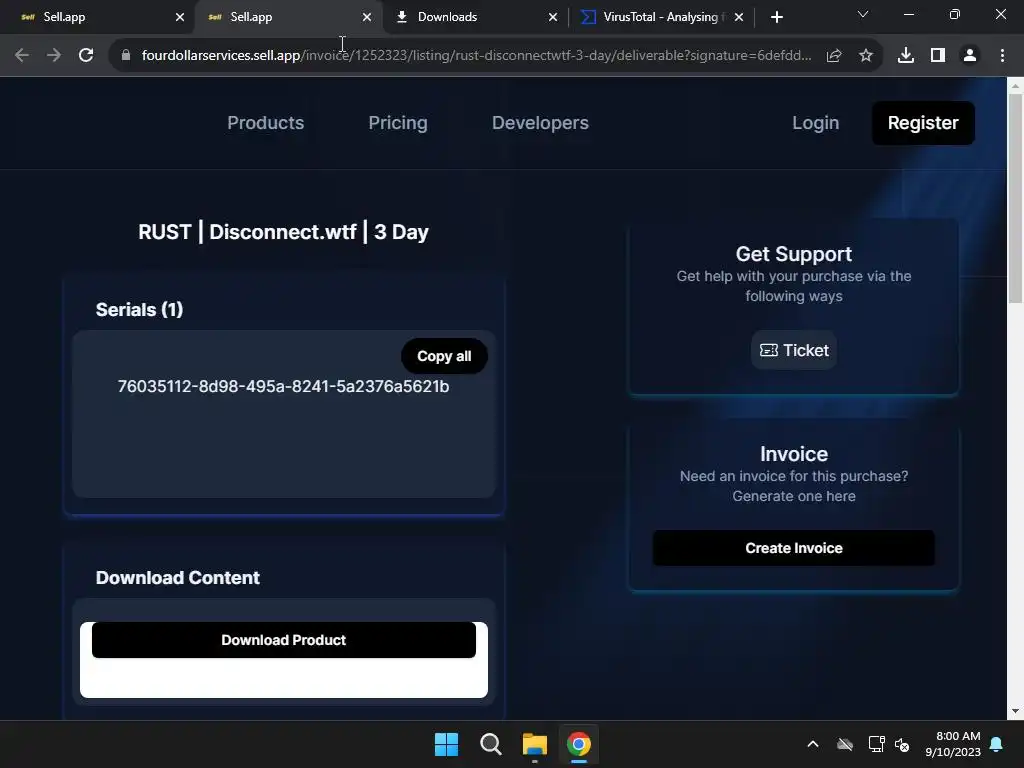Go back using browser back arrow
This screenshot has height=768, width=1024.
(x=22, y=56)
